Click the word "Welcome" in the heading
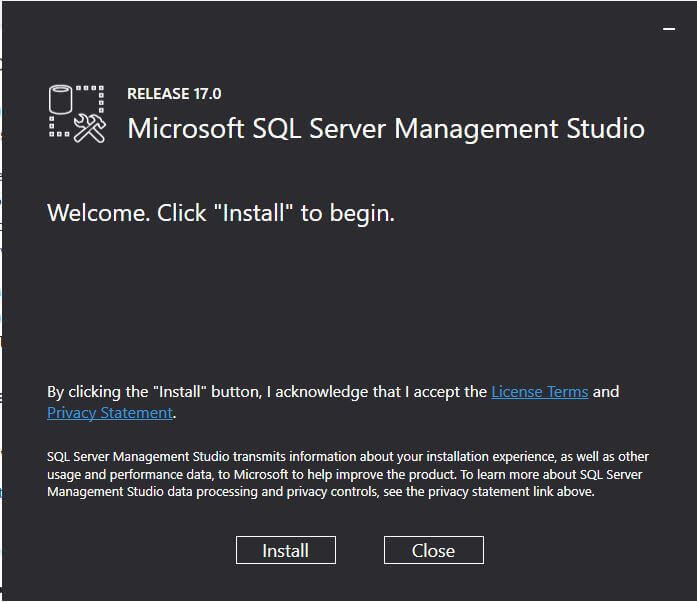 click(x=95, y=213)
